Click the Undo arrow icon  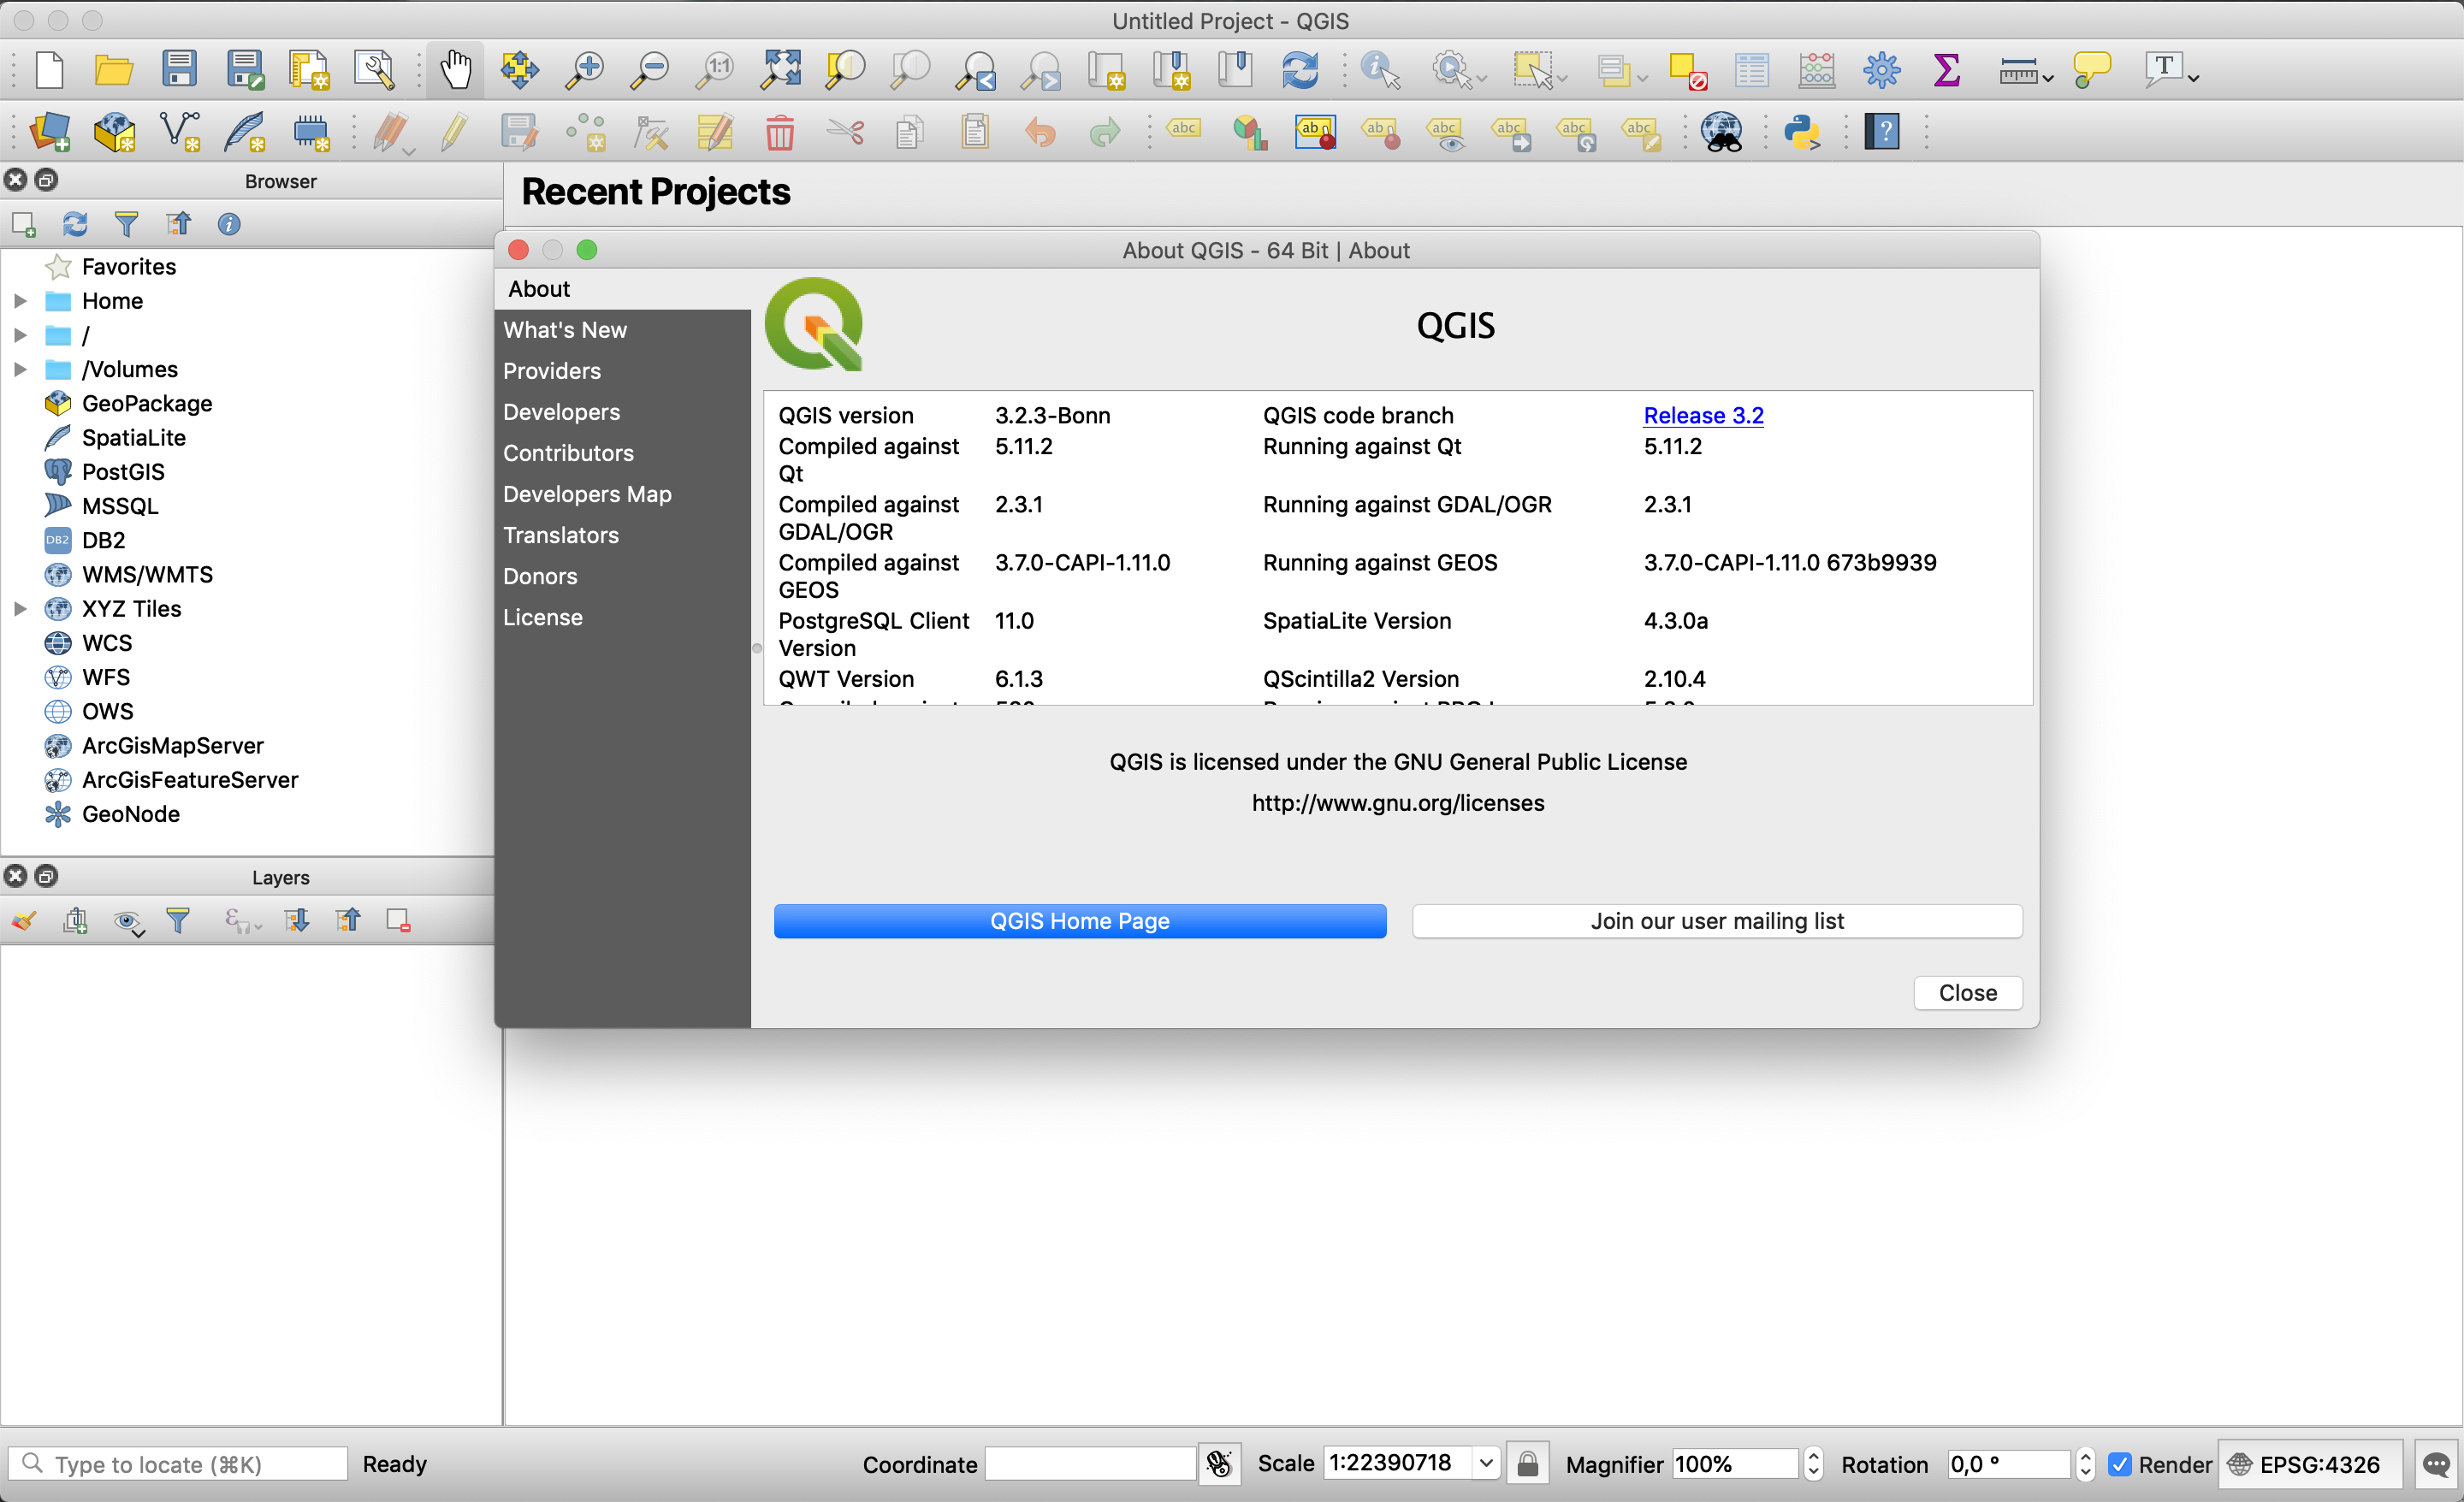(1040, 132)
